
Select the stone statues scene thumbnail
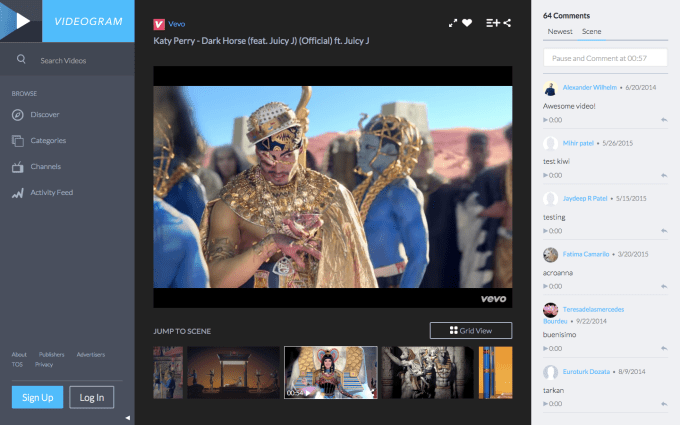pos(428,372)
